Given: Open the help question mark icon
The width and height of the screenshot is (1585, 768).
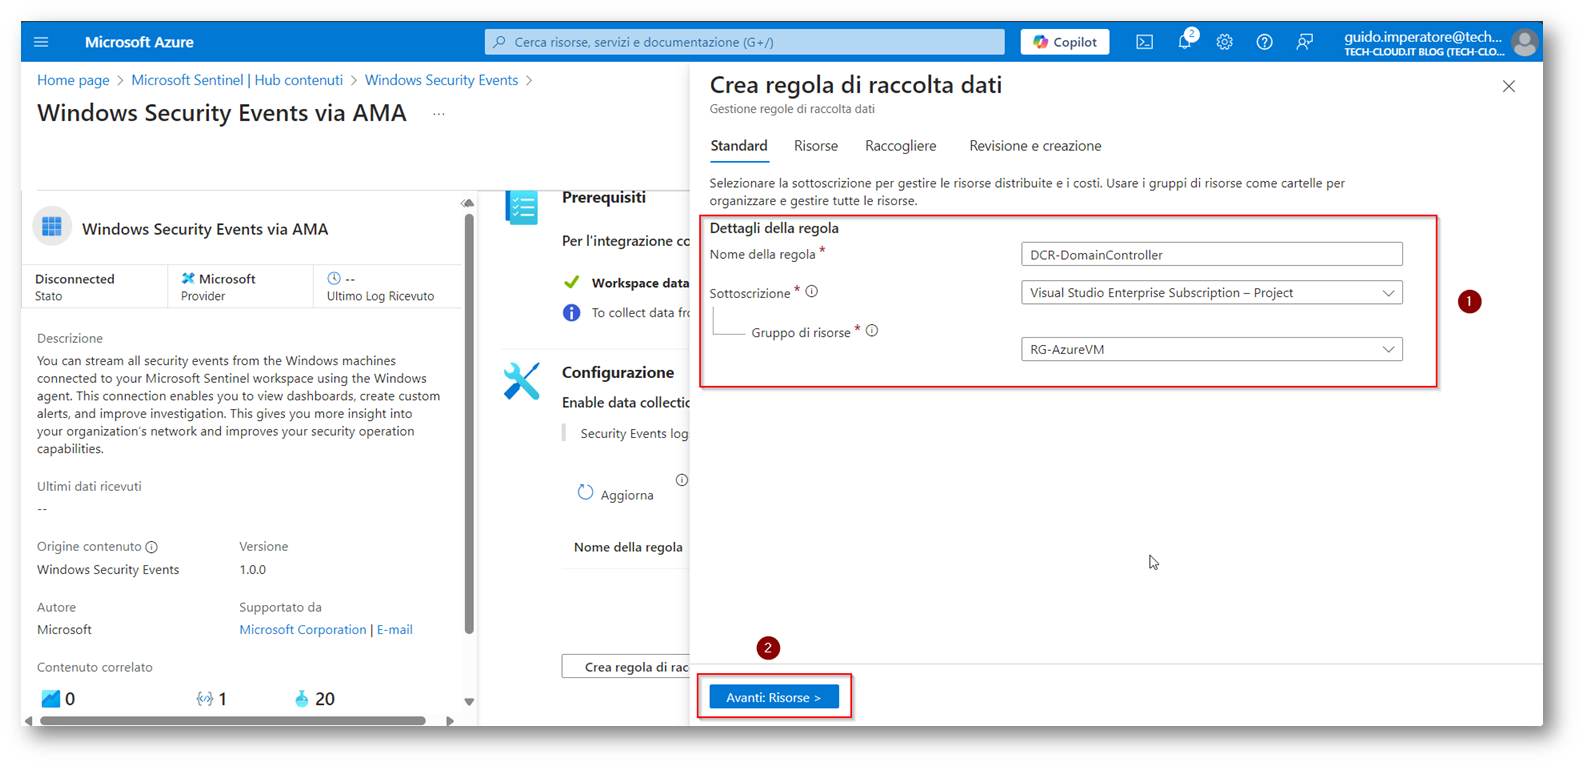Looking at the screenshot, I should (1264, 42).
